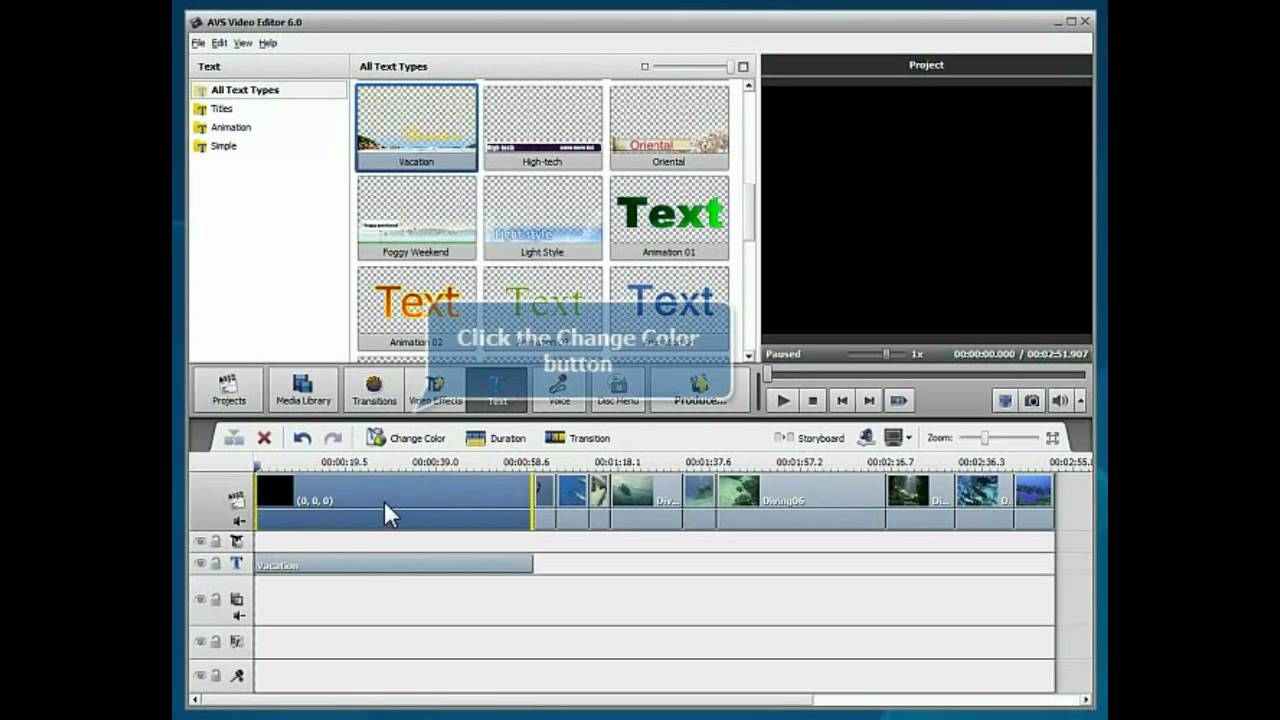Click the next scene button
This screenshot has width=1280, height=720.
click(x=899, y=401)
